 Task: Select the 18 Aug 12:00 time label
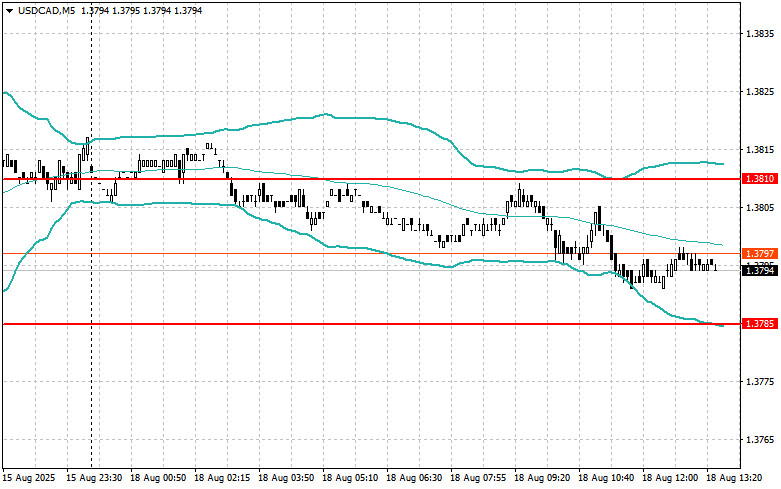[670, 478]
